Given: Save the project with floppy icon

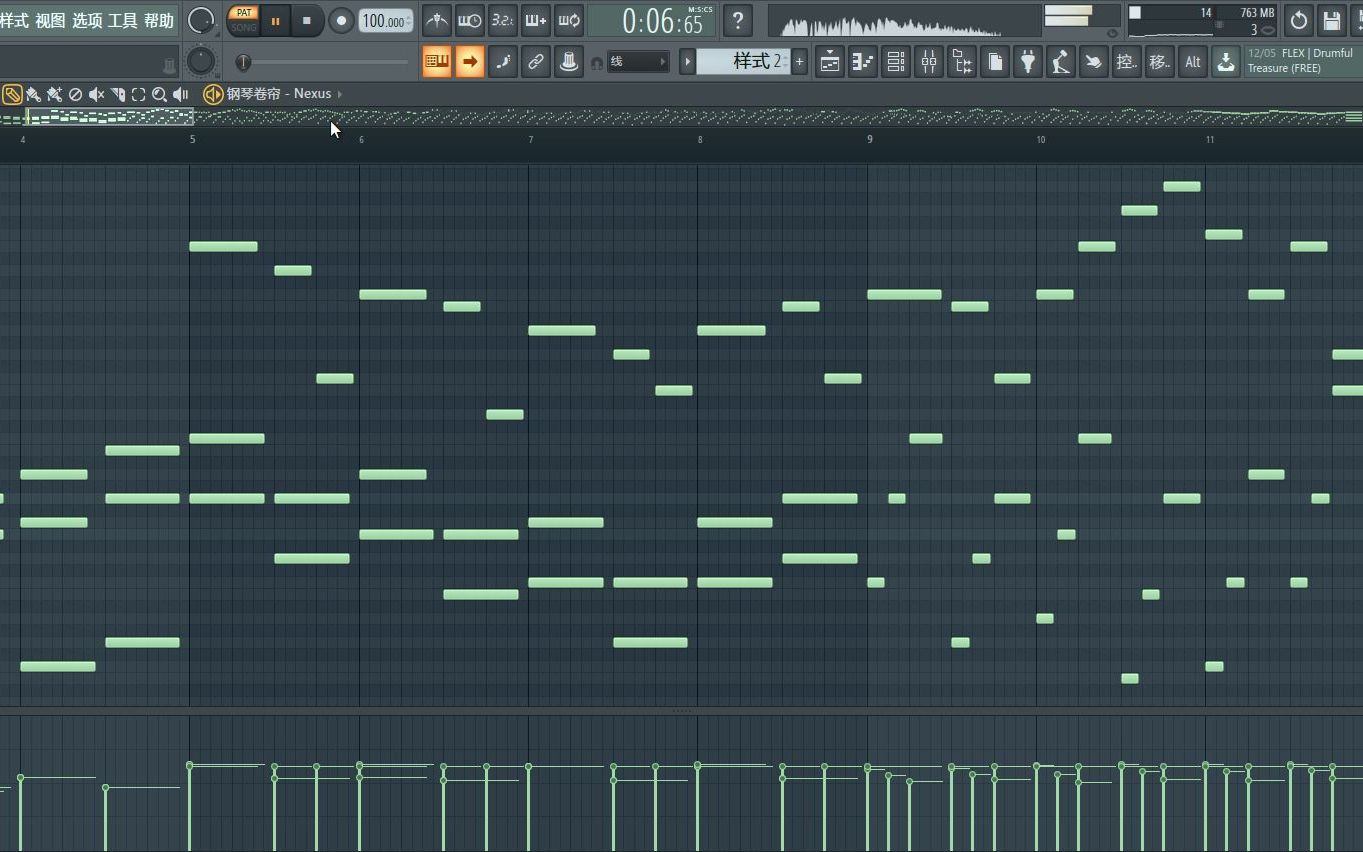Looking at the screenshot, I should coord(1332,20).
